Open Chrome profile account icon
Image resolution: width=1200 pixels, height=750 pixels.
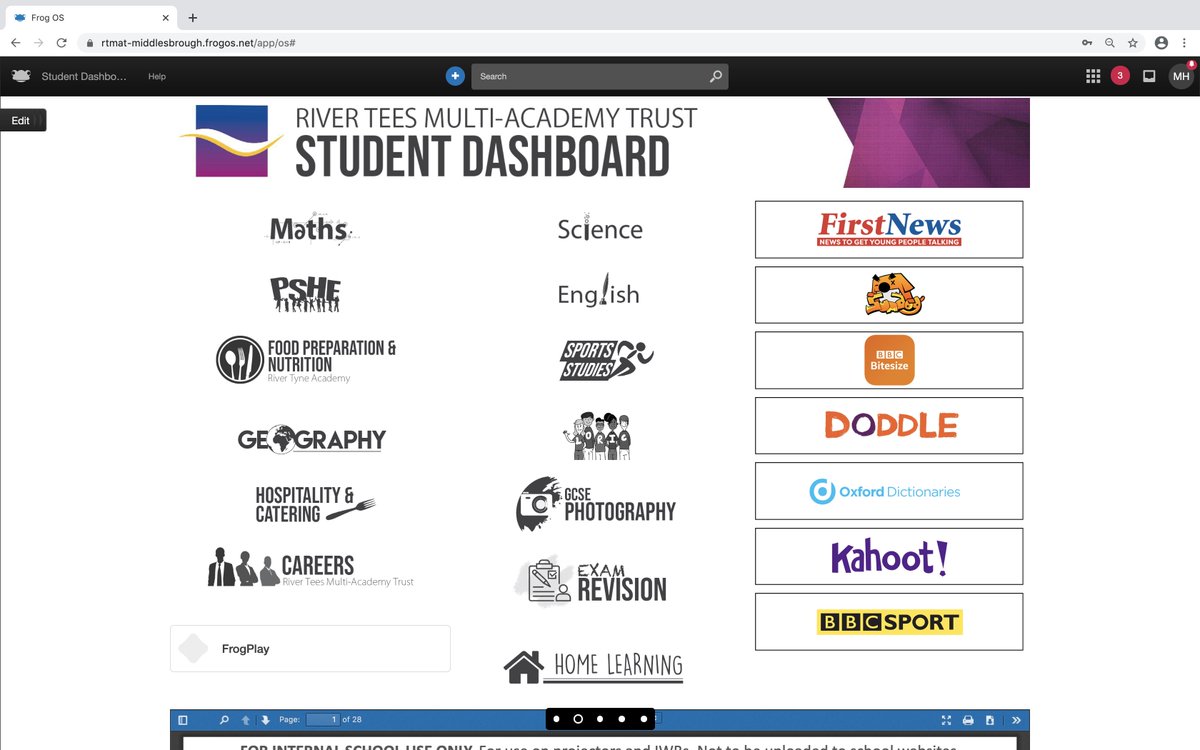coord(1161,43)
